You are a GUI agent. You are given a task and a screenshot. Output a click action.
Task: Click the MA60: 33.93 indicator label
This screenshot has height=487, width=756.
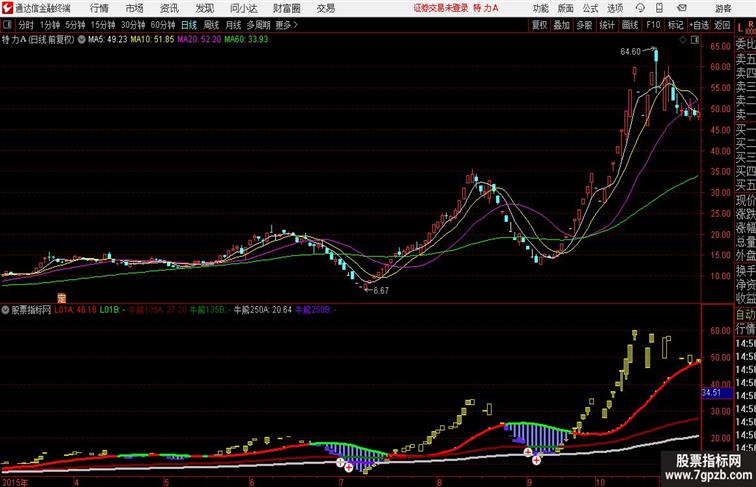coord(246,40)
